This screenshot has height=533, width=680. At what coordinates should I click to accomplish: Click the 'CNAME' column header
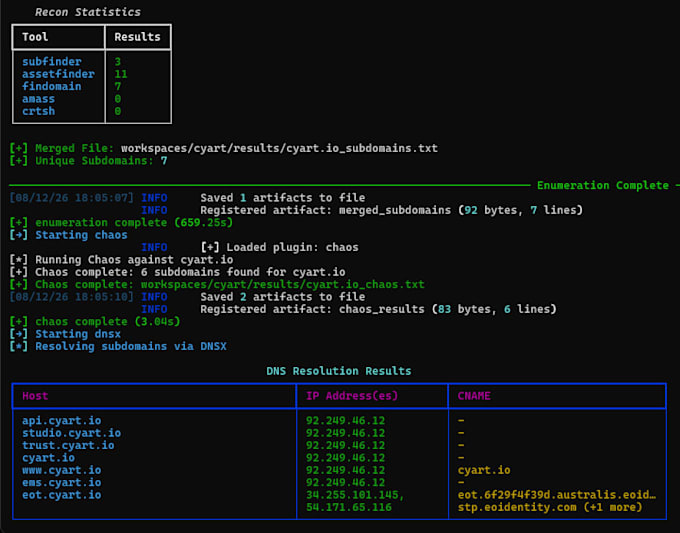pyautogui.click(x=474, y=396)
